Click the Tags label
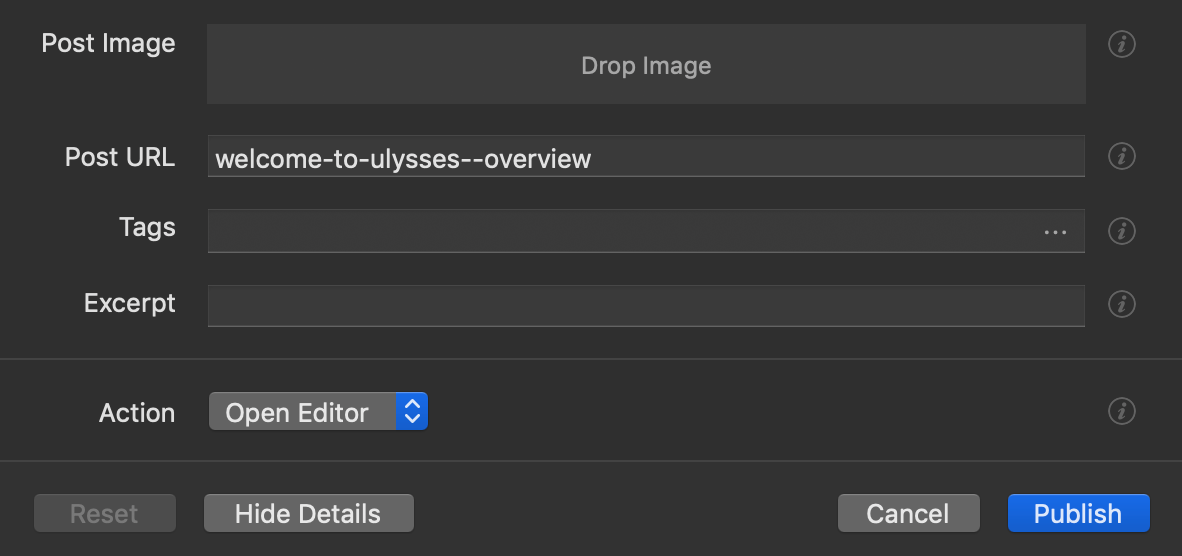This screenshot has width=1182, height=556. (147, 228)
